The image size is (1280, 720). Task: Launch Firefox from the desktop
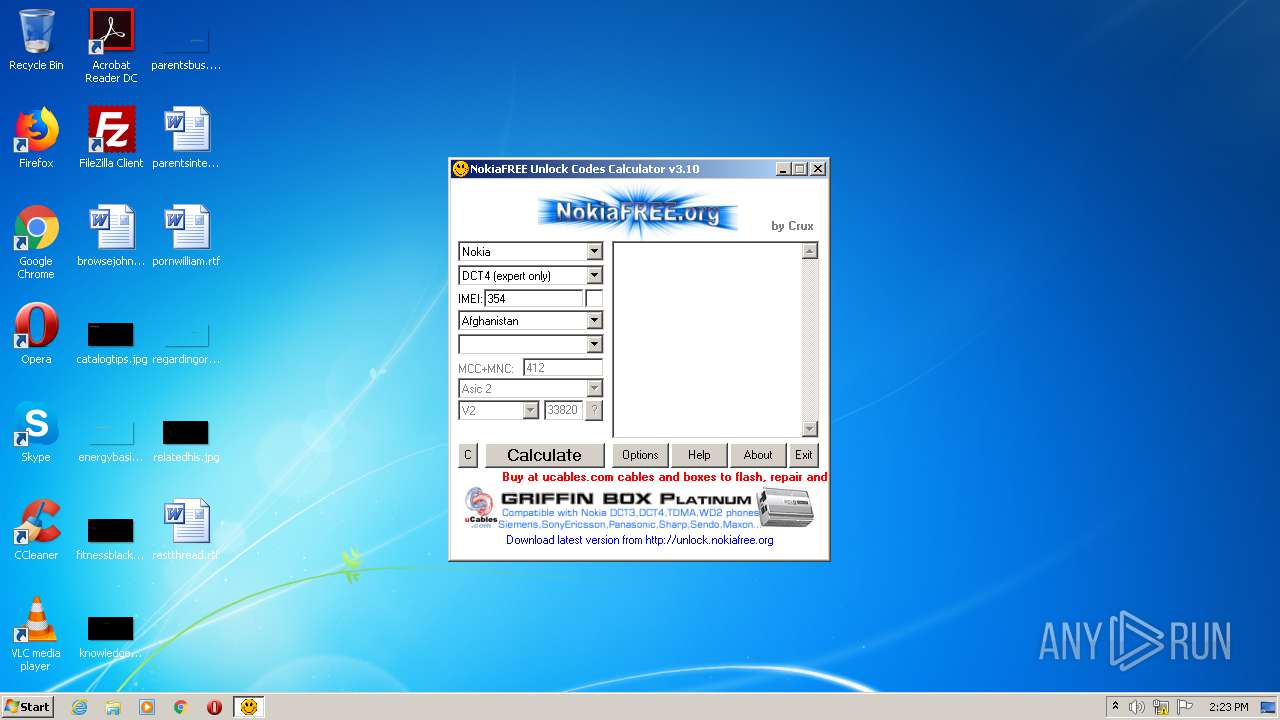[x=36, y=138]
